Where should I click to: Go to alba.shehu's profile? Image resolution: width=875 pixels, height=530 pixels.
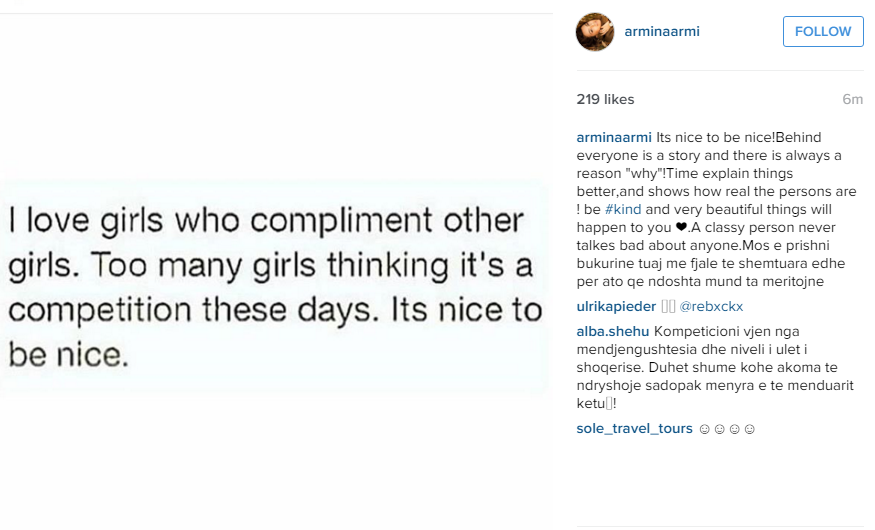tap(610, 331)
